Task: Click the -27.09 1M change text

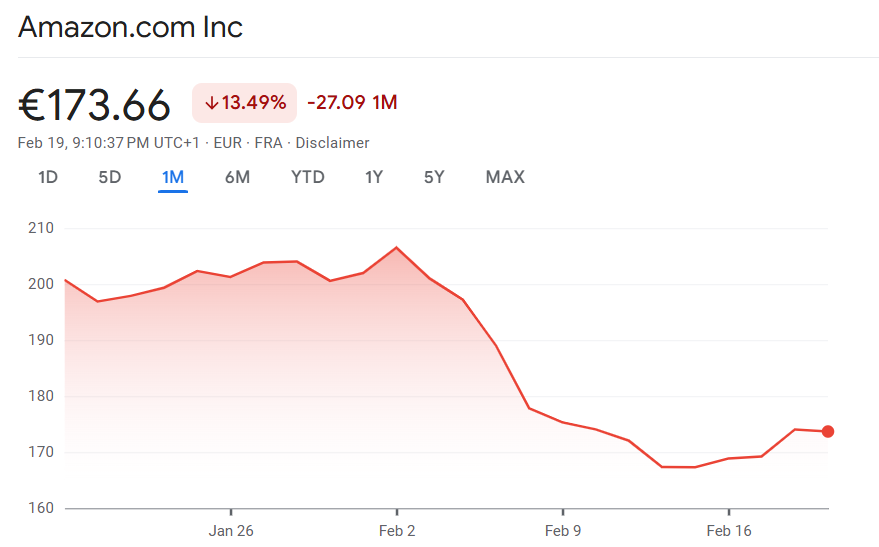Action: [x=352, y=103]
